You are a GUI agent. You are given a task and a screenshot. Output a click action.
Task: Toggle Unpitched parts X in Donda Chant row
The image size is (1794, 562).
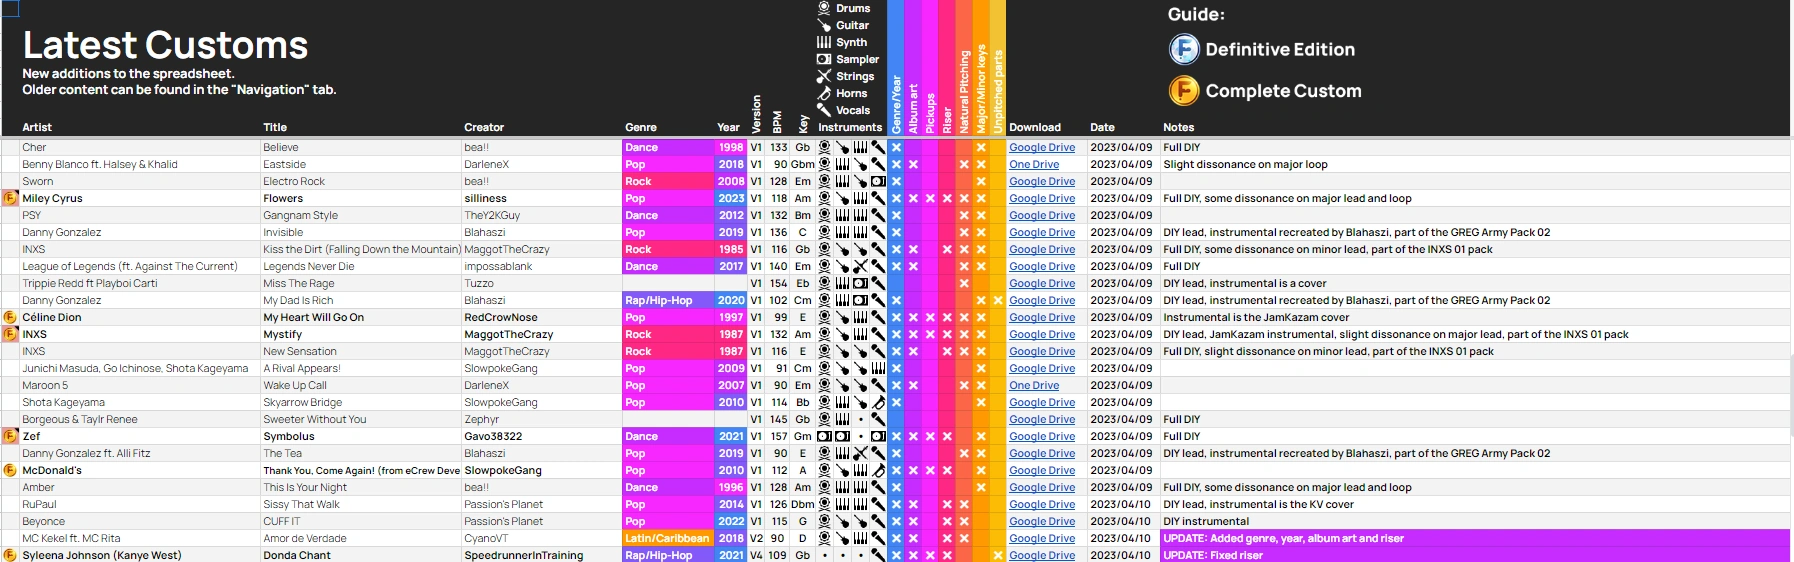998,555
